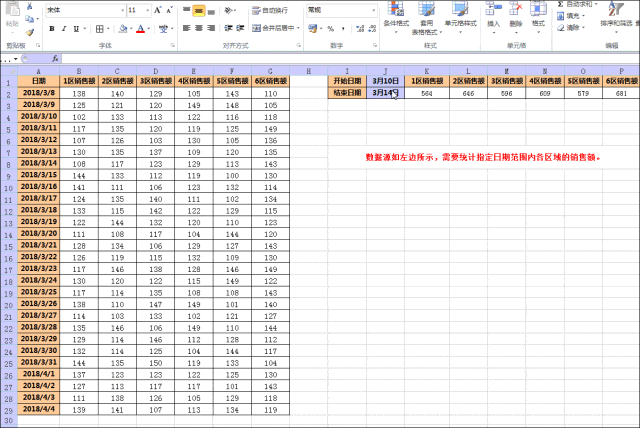Click the Cut scissors icon
Viewport: 640px width, 428px height.
(29, 7)
